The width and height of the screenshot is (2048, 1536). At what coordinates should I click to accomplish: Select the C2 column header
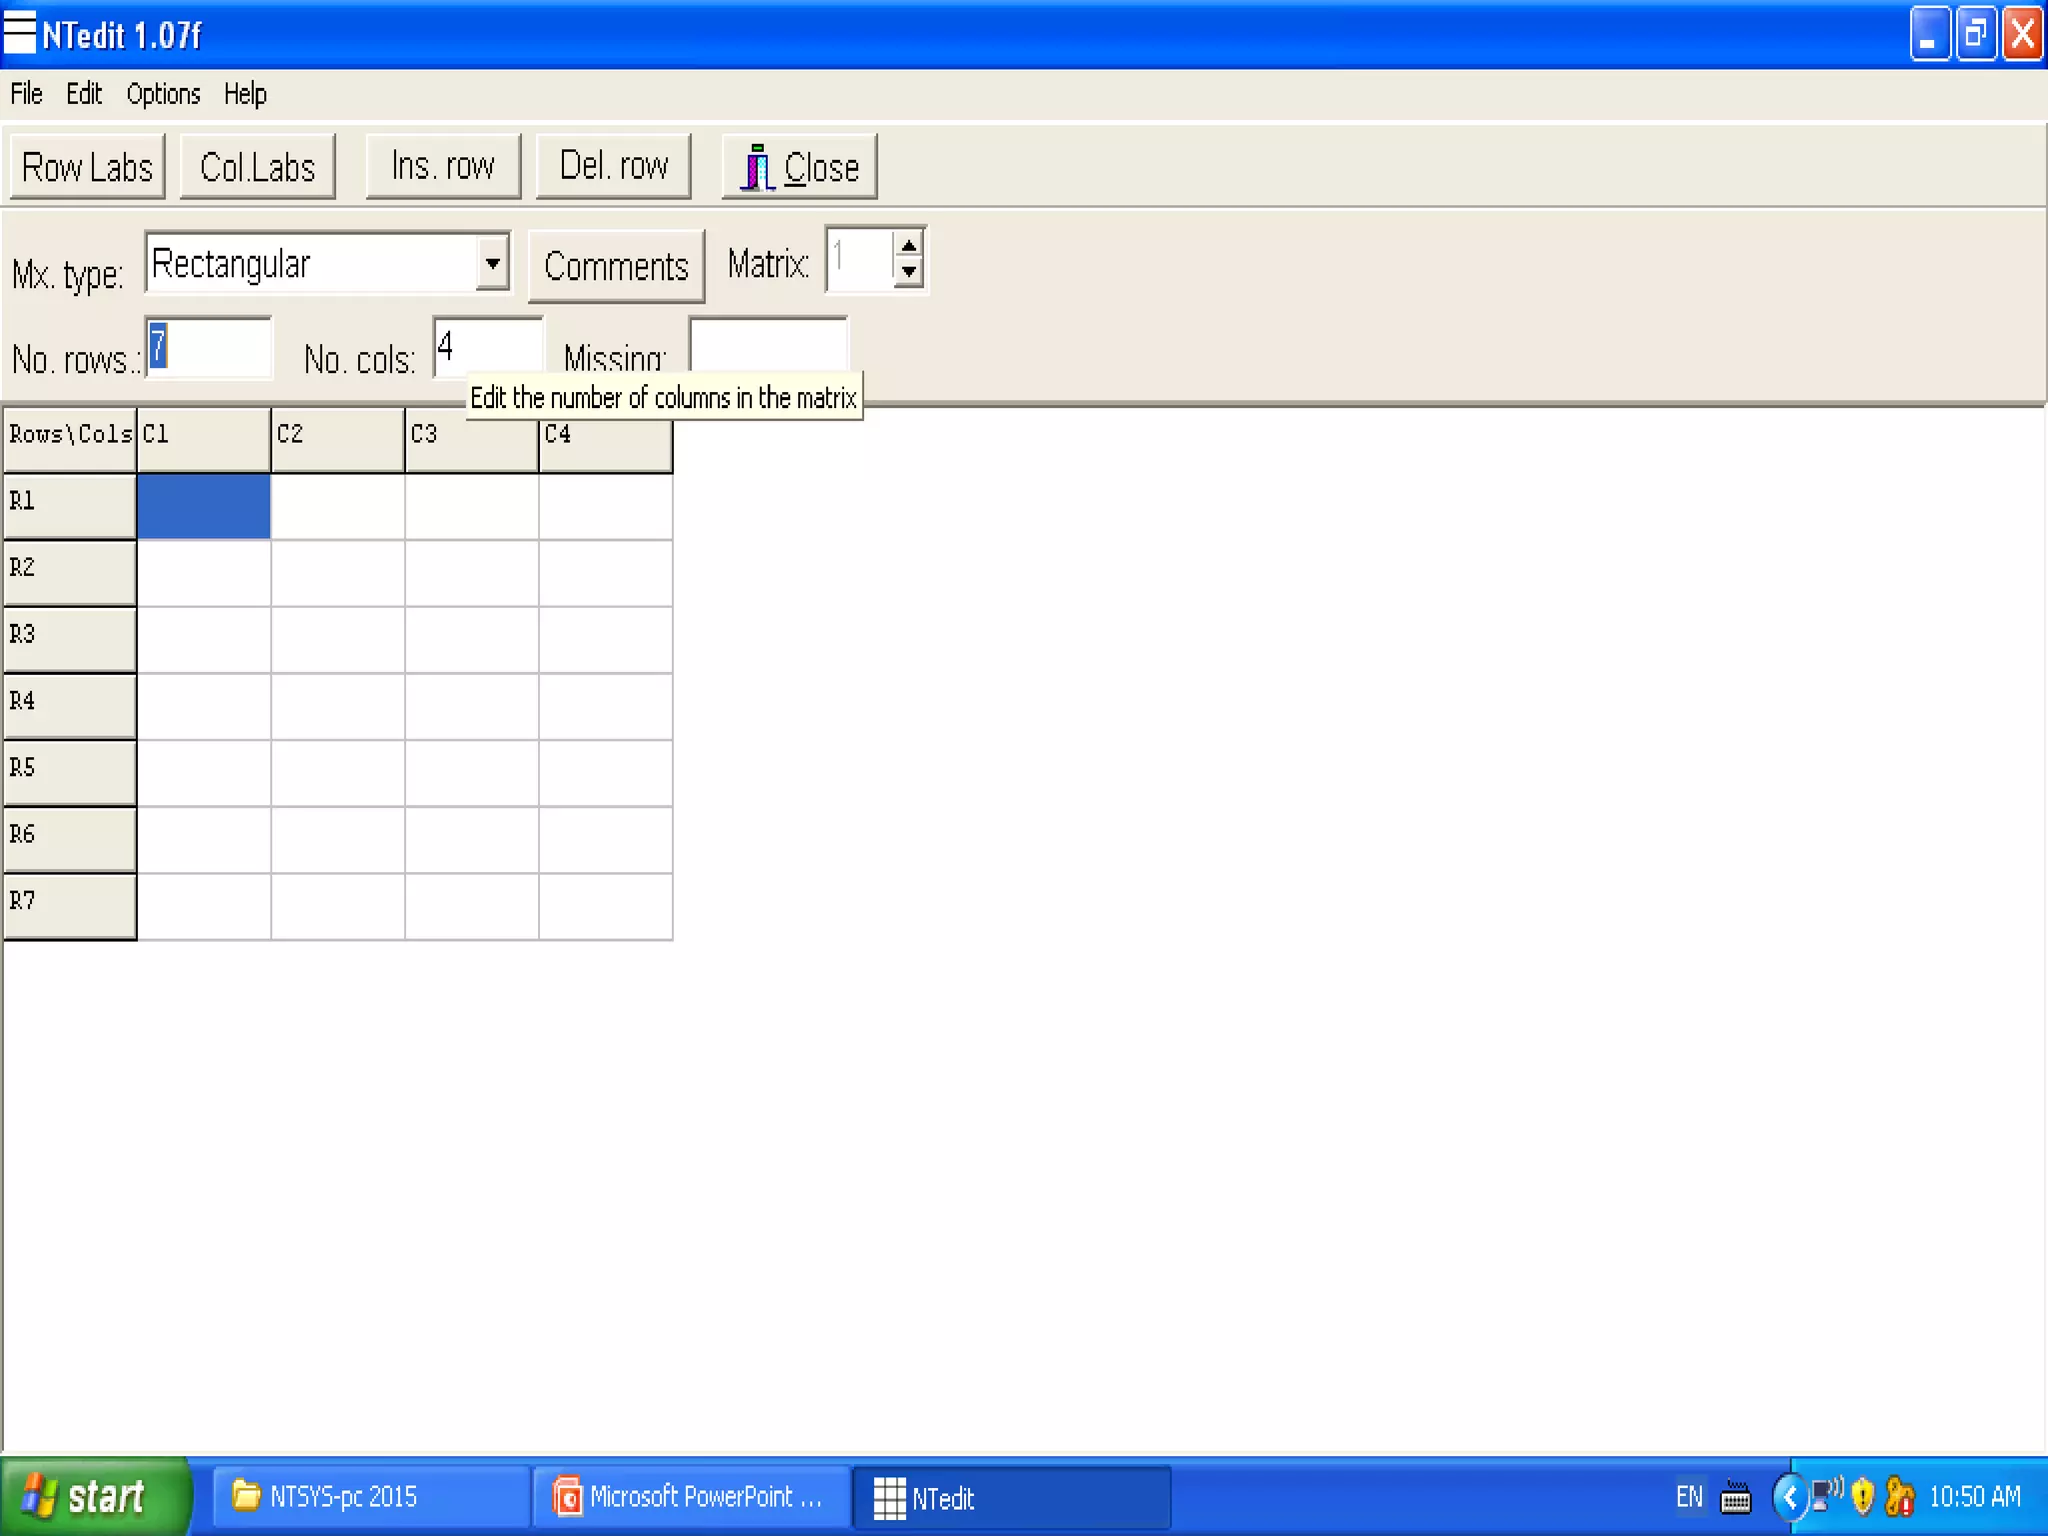[x=337, y=438]
